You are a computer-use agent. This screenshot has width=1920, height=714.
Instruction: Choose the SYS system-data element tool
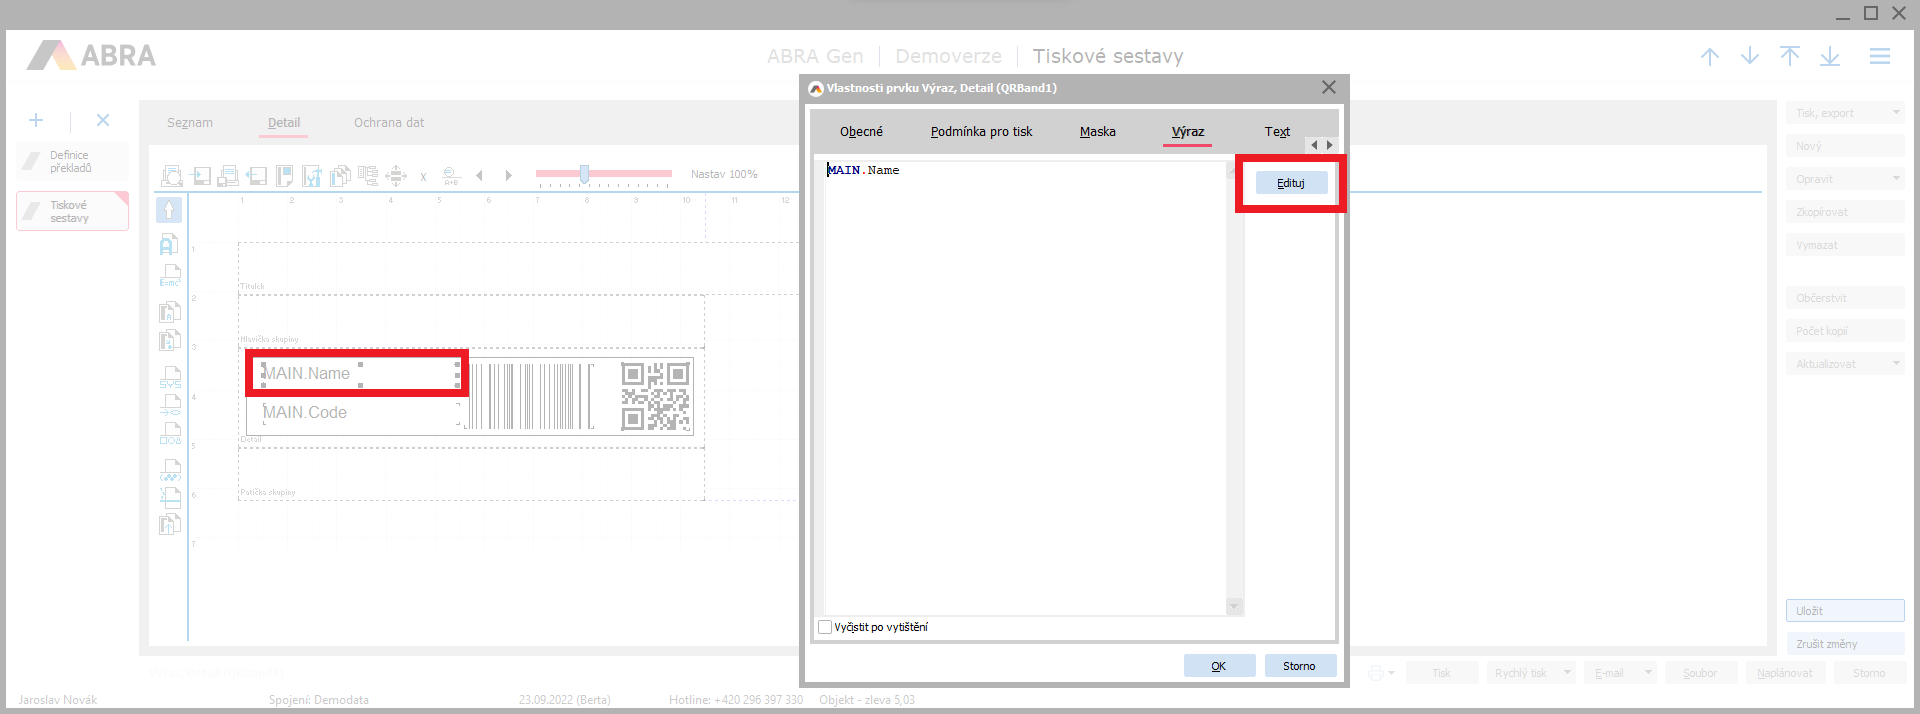coord(170,377)
